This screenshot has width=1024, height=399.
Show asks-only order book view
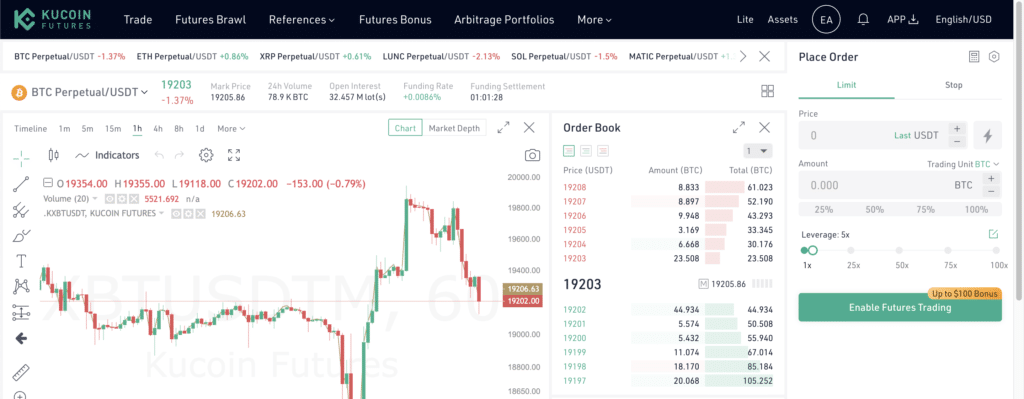tap(603, 151)
